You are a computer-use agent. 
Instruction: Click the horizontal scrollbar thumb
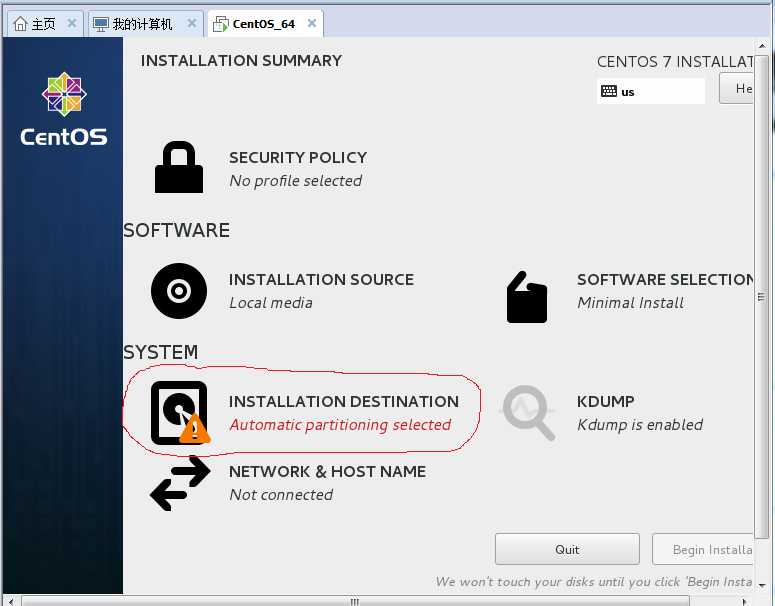point(355,601)
